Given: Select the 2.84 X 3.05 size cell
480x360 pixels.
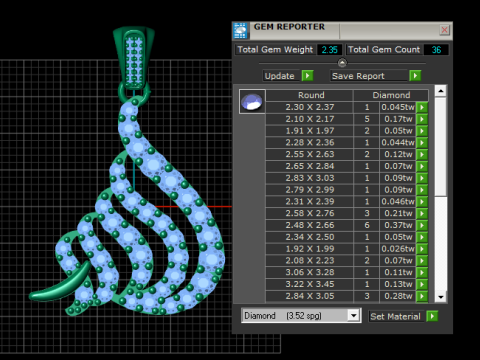Looking at the screenshot, I should (309, 296).
